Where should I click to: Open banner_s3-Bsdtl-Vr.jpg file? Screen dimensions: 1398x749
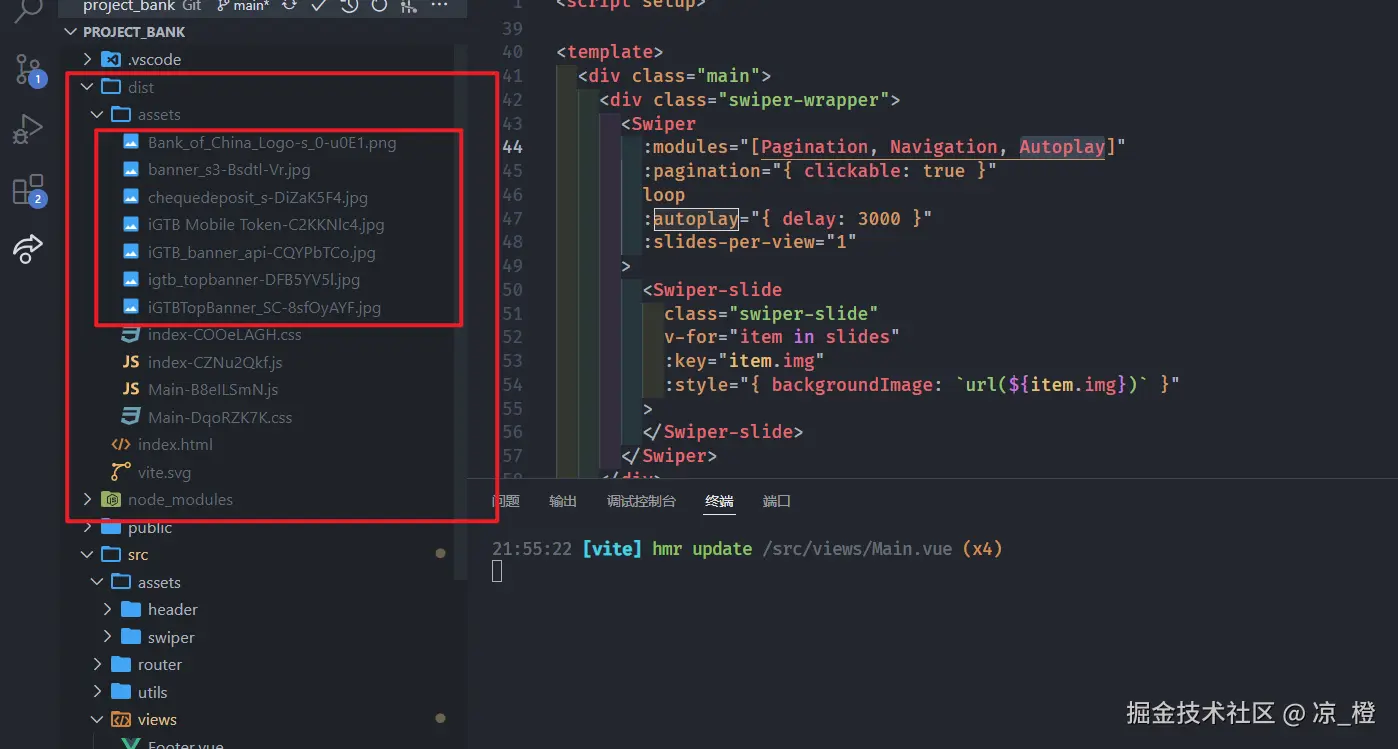229,170
